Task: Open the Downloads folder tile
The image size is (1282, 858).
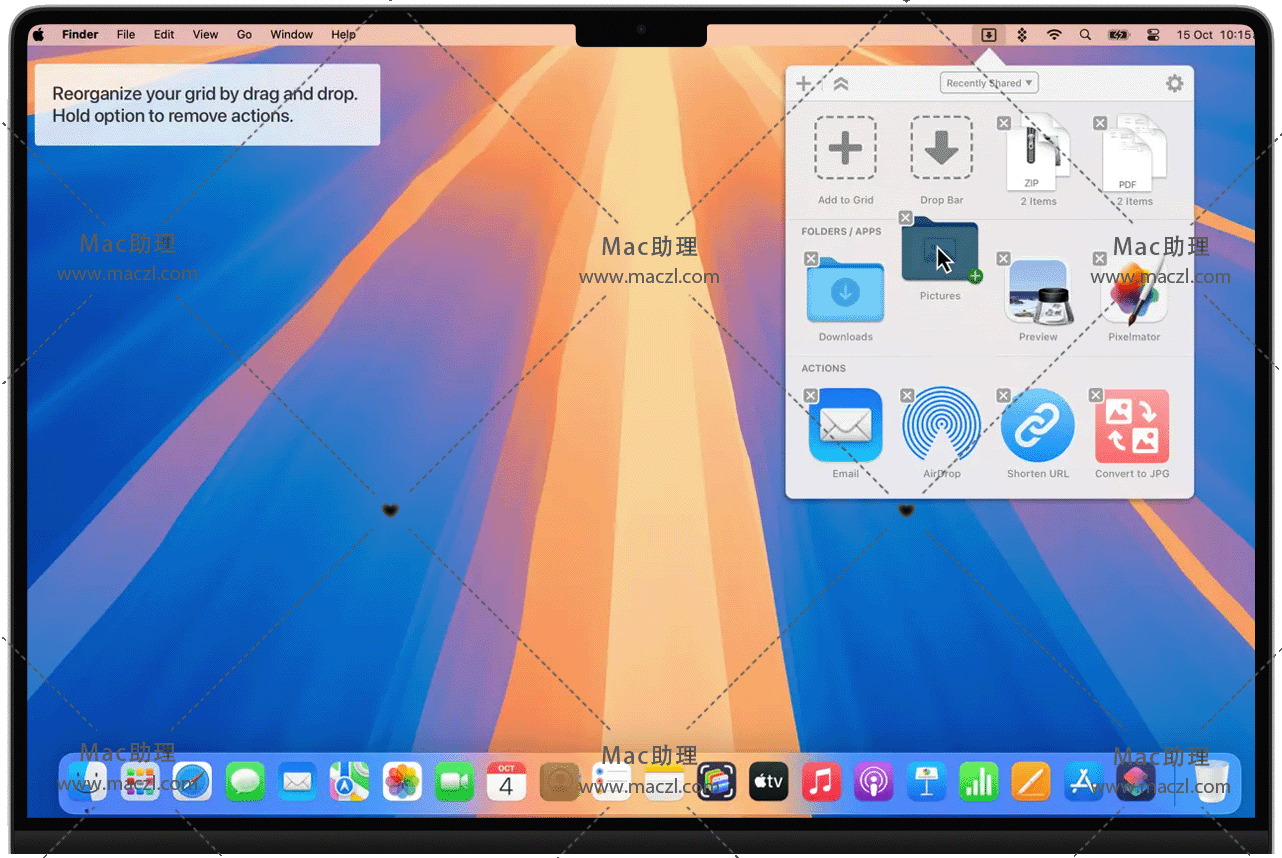Action: click(845, 292)
